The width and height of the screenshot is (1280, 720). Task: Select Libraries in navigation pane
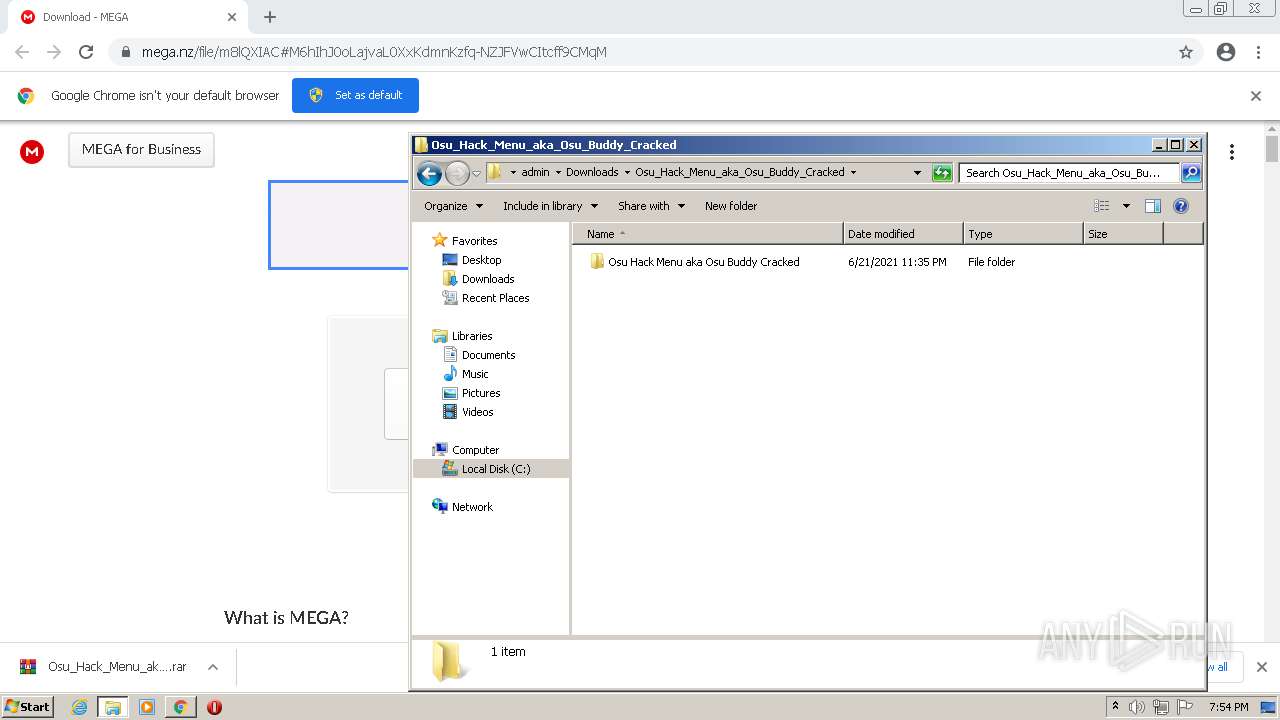471,336
